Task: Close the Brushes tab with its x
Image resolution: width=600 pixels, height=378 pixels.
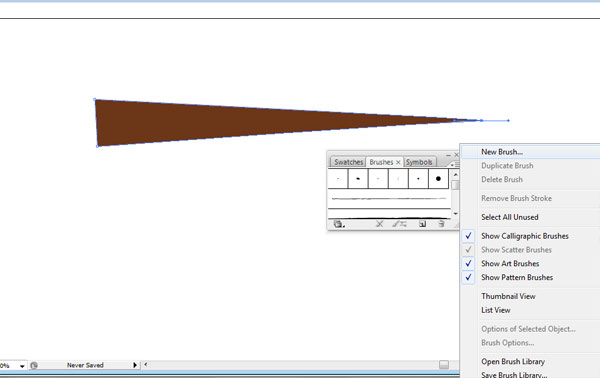Action: 398,162
